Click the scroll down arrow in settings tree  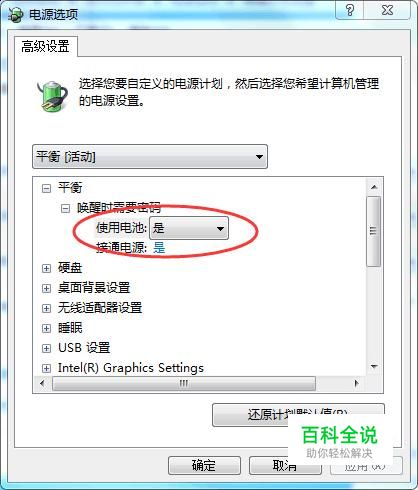[x=374, y=367]
